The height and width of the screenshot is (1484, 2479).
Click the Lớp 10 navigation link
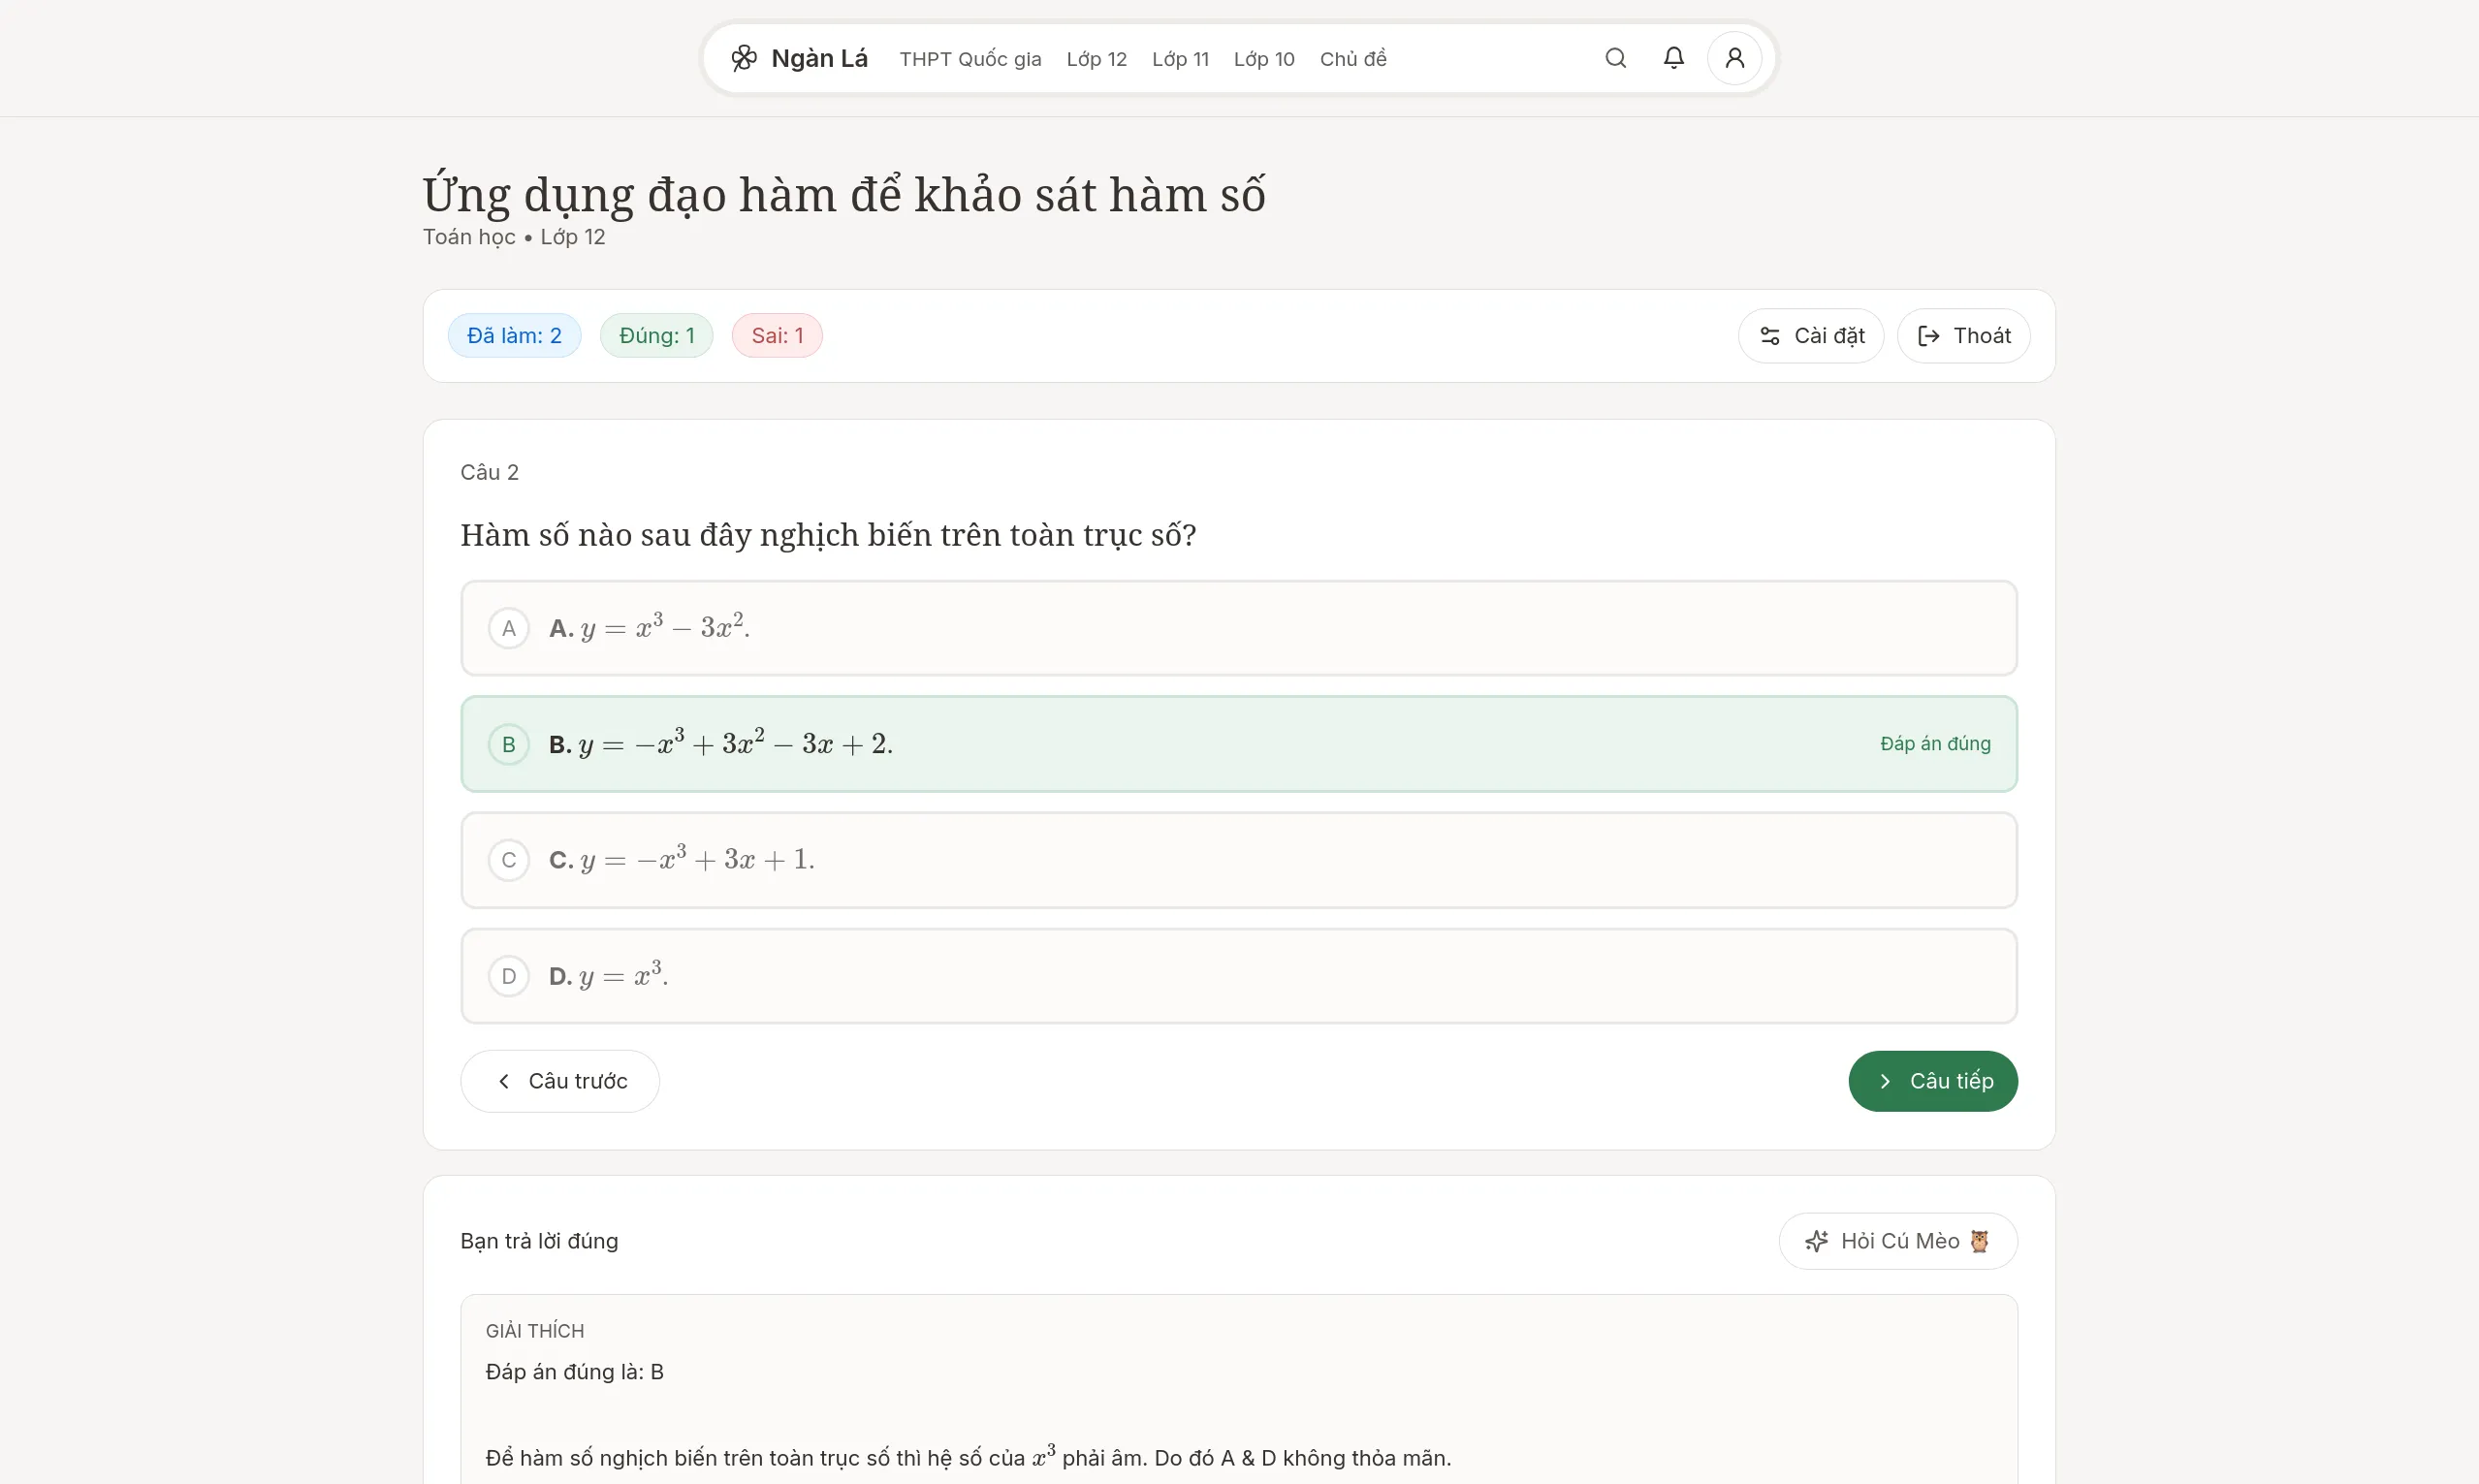click(x=1263, y=59)
